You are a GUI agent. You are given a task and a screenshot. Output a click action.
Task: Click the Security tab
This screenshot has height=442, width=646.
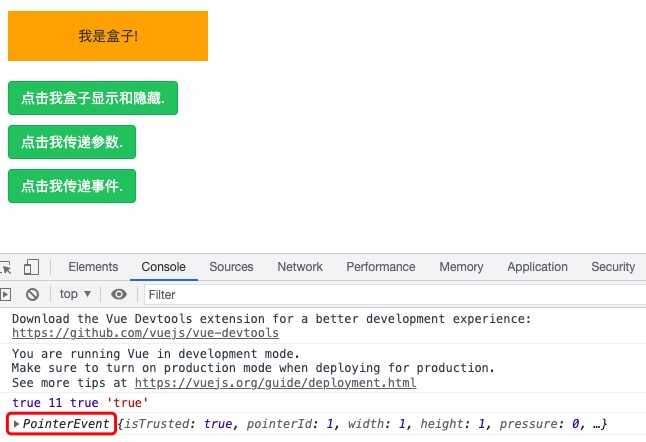(612, 267)
